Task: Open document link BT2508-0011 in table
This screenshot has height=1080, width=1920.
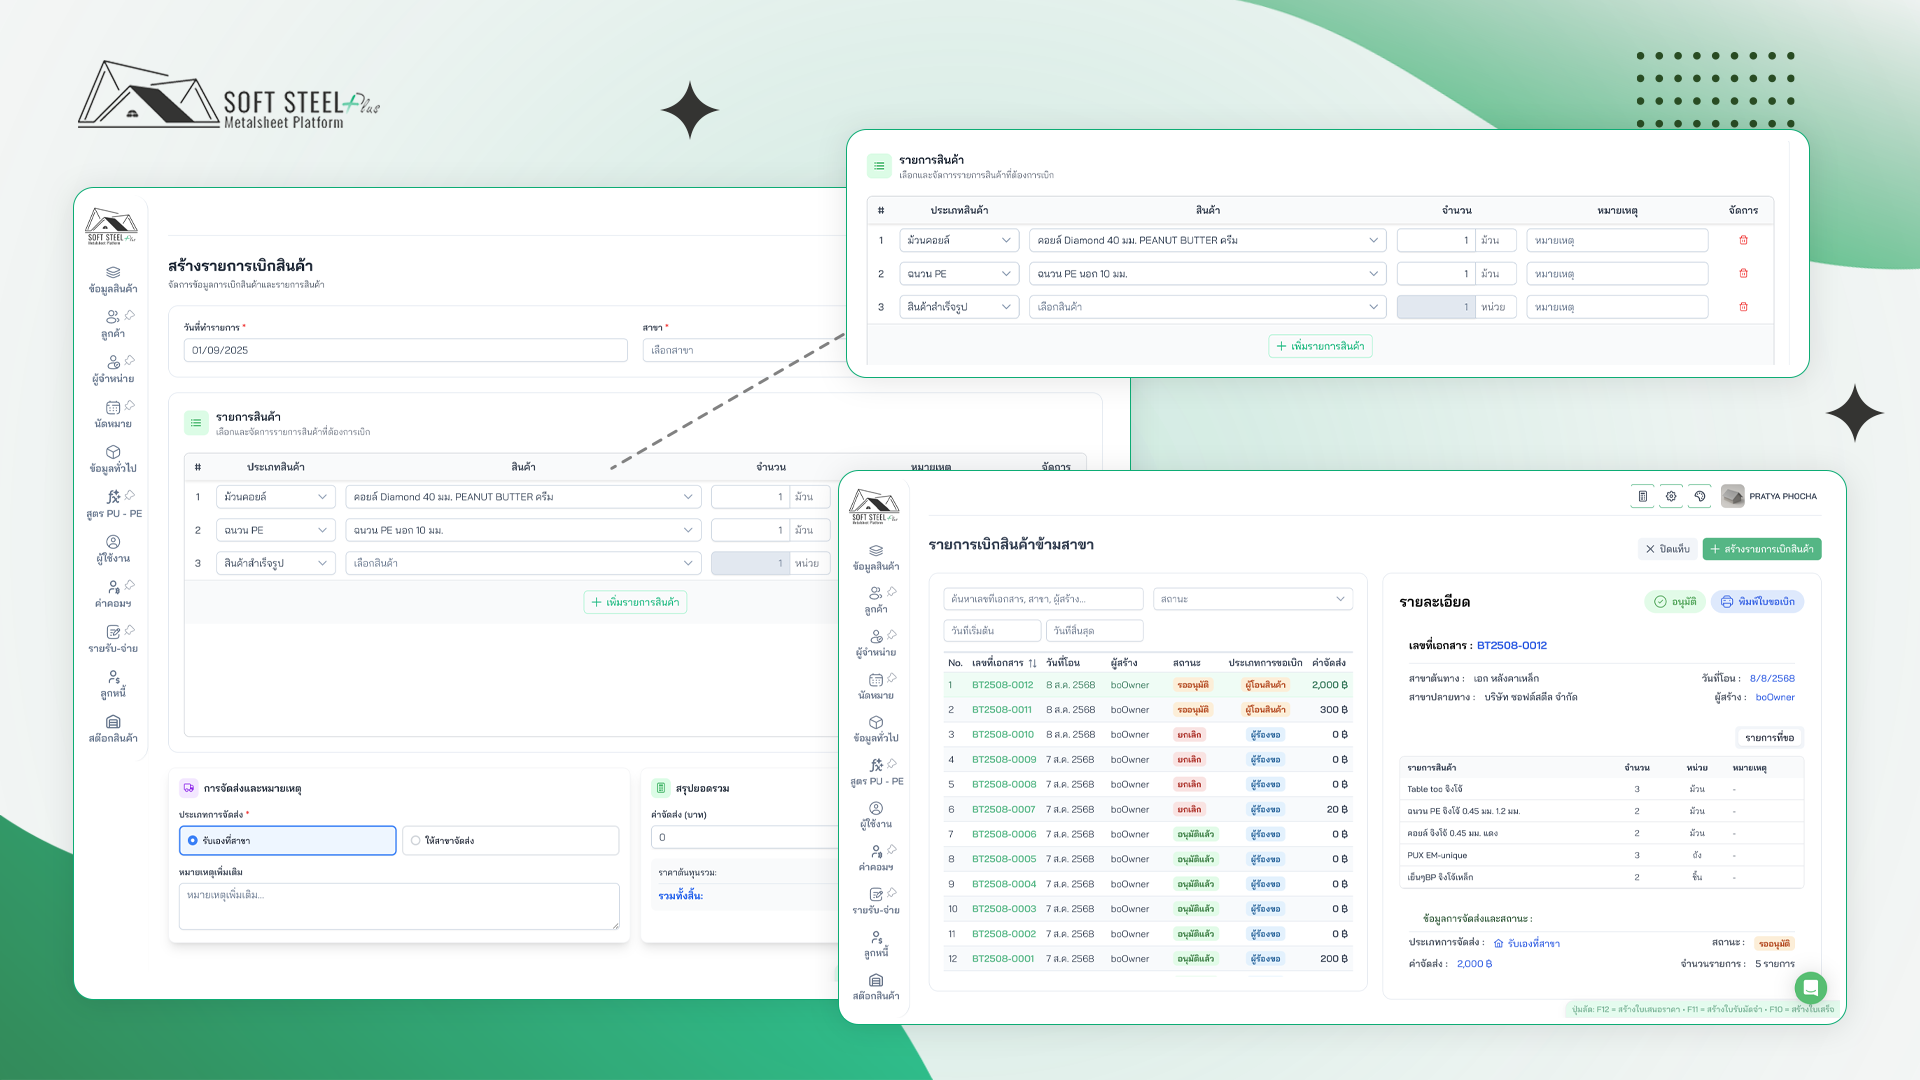Action: 1001,710
